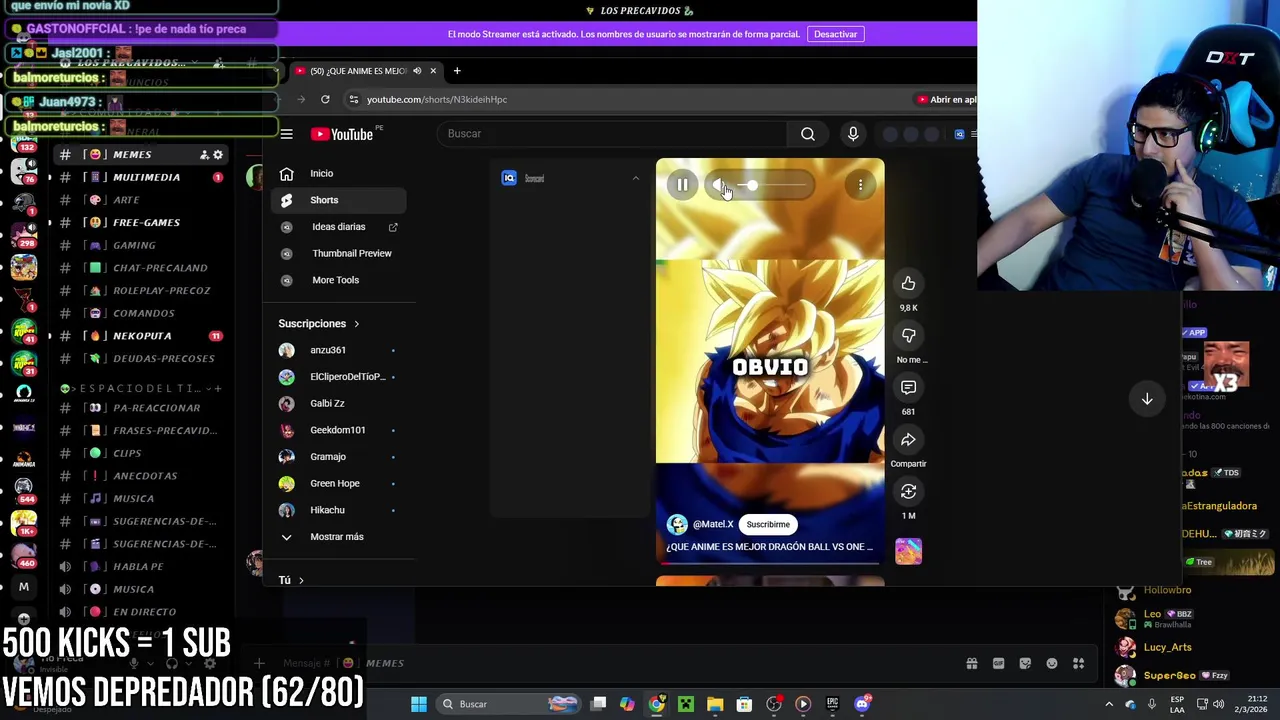Open the YouTube hamburger guide menu
This screenshot has height=720, width=1280.
[287, 134]
